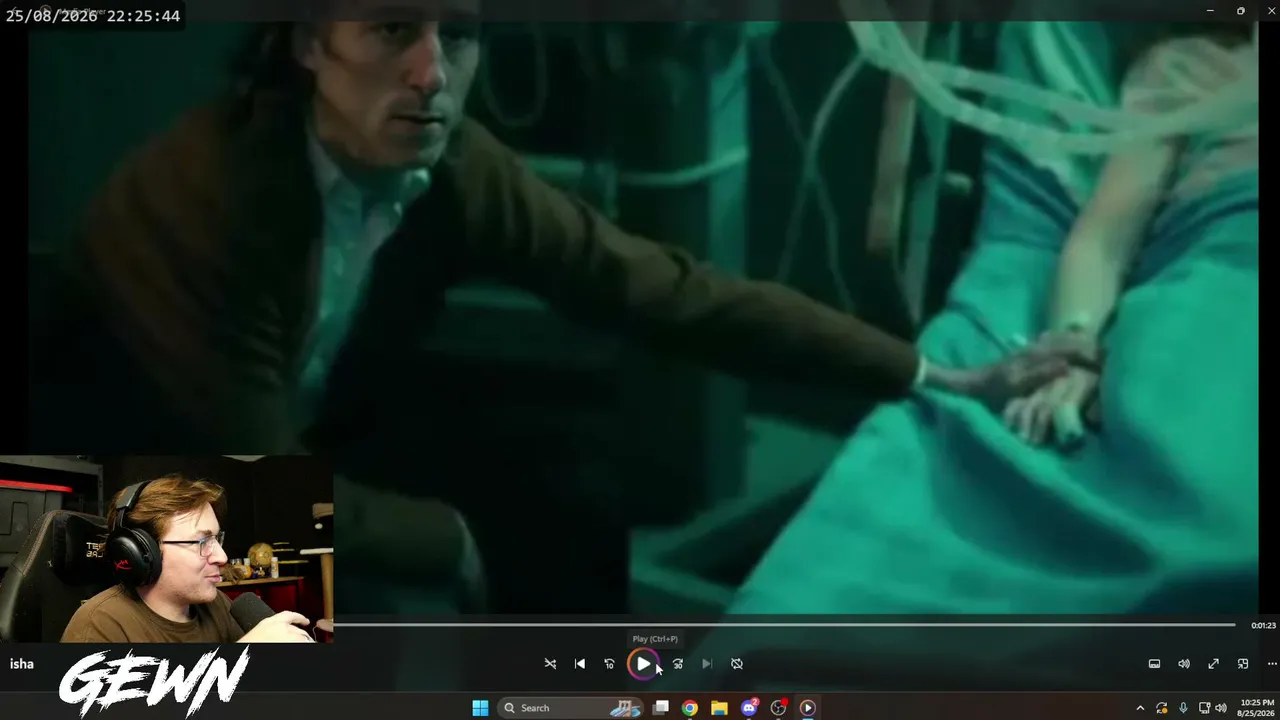
Task: Jump to the next track
Action: (707, 664)
